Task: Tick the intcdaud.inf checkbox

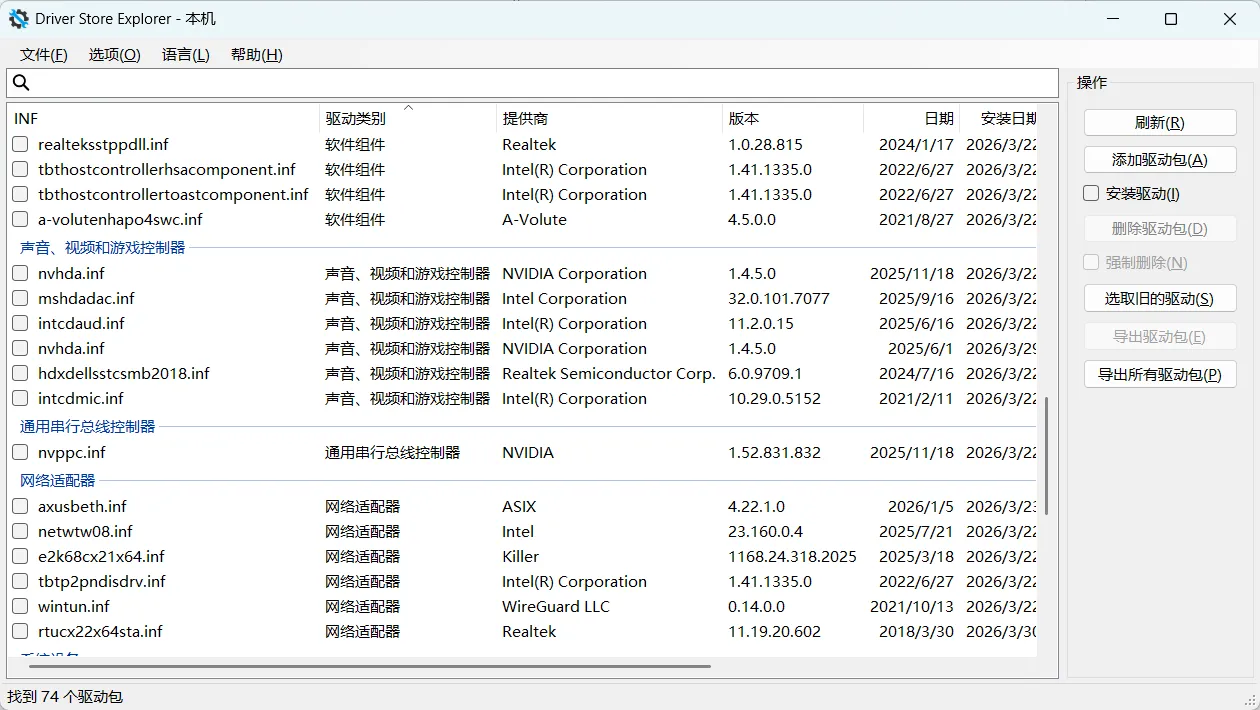Action: point(20,324)
